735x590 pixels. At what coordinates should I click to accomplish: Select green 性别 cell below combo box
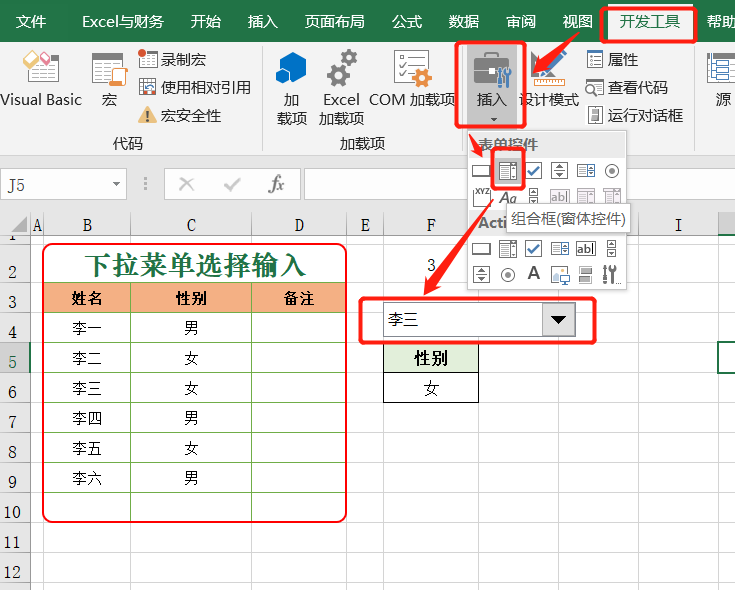[431, 358]
